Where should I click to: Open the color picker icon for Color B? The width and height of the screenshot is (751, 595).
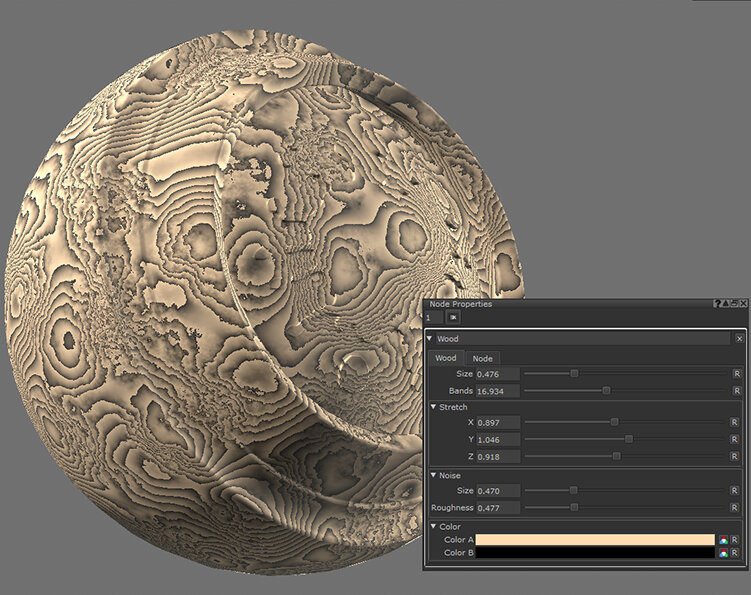point(723,552)
